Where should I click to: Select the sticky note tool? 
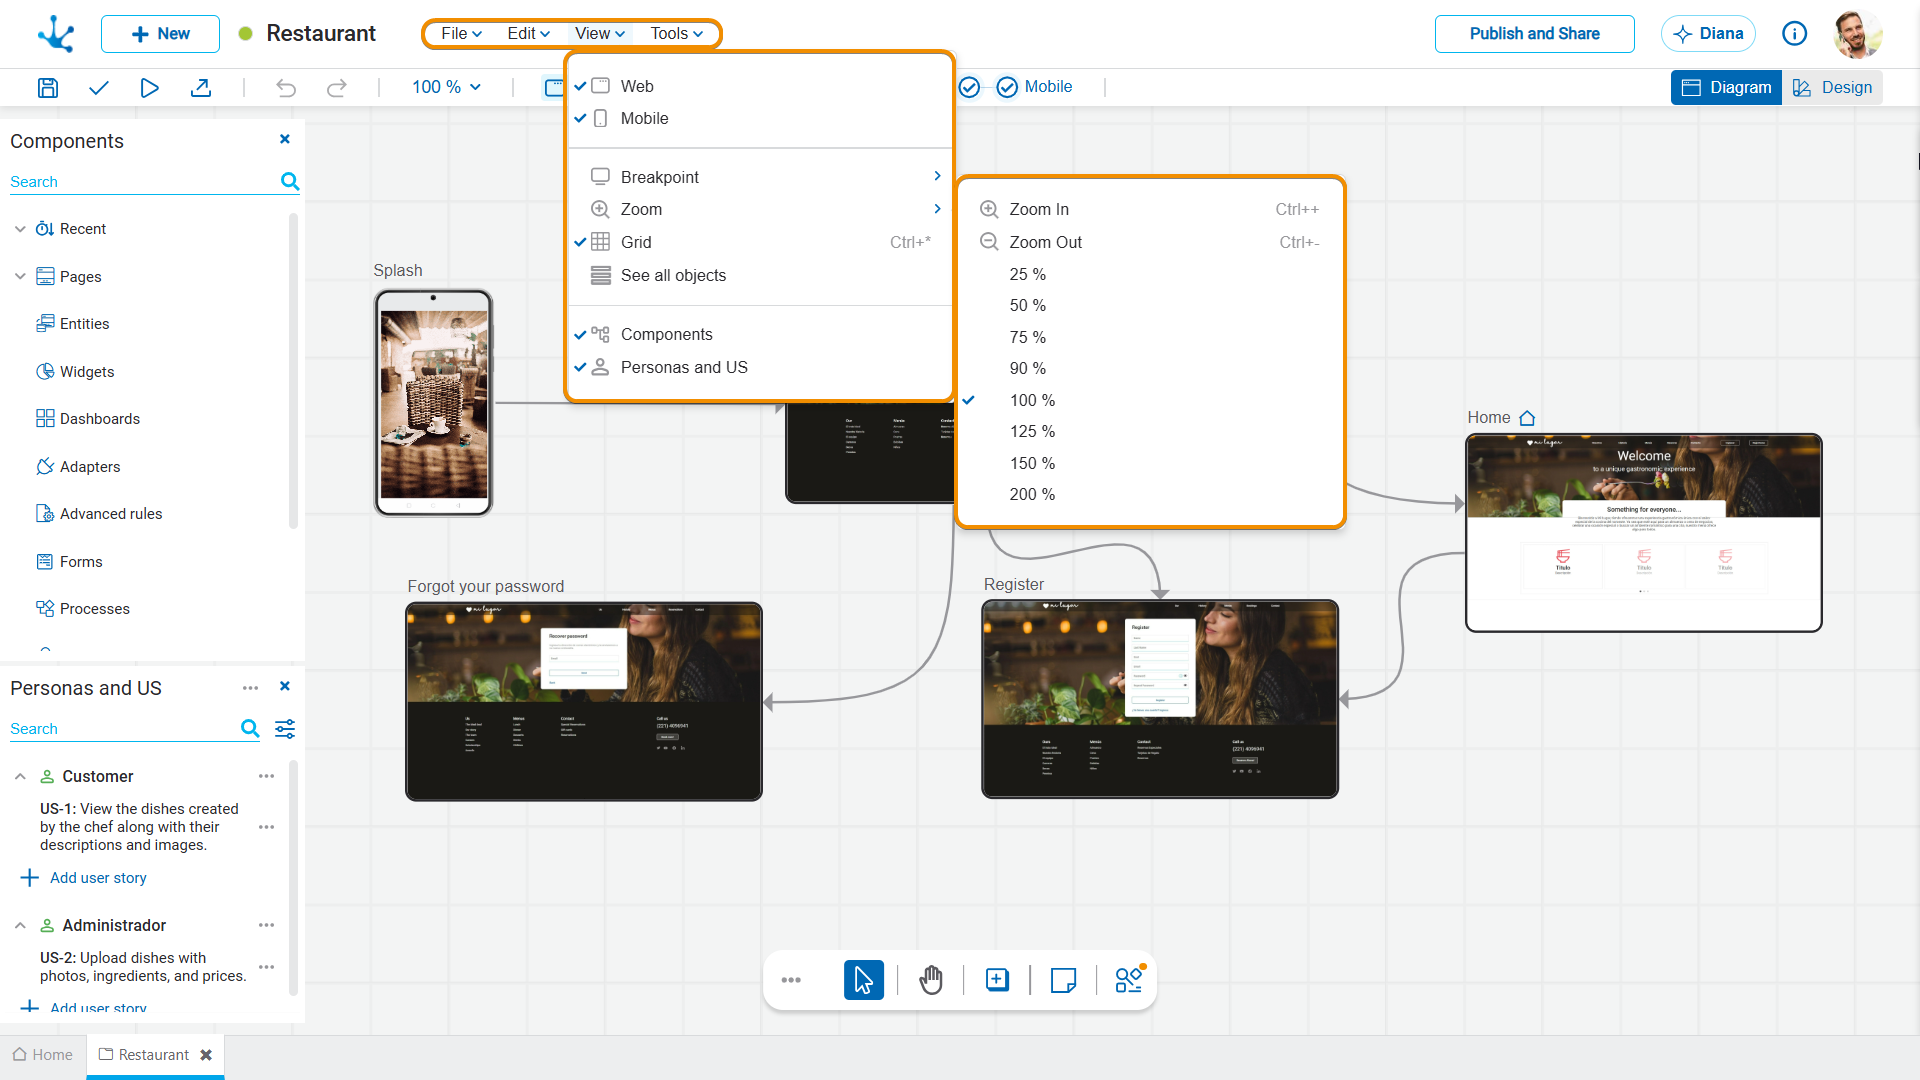[x=1063, y=980]
